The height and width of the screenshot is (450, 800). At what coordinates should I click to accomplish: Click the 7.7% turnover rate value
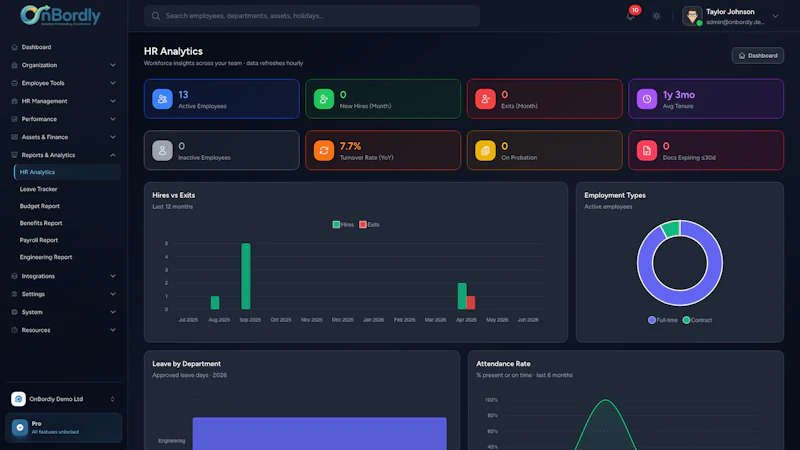(351, 146)
